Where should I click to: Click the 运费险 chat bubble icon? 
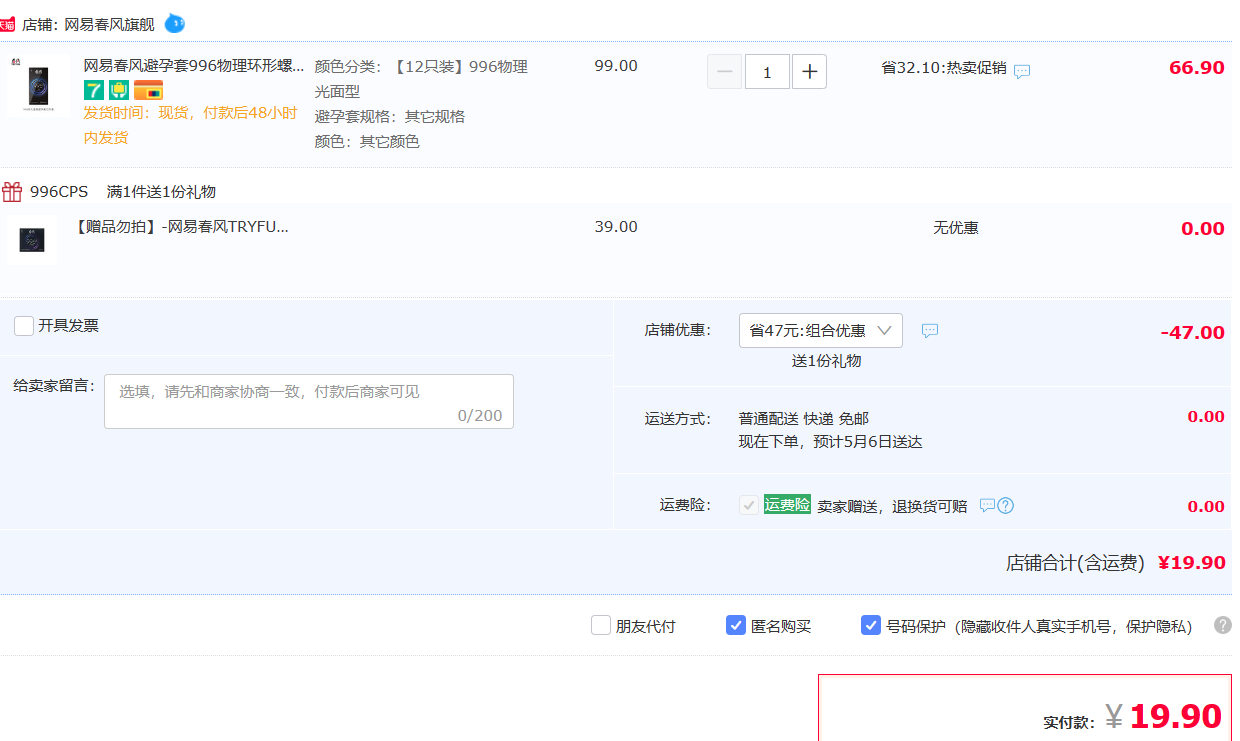point(987,505)
